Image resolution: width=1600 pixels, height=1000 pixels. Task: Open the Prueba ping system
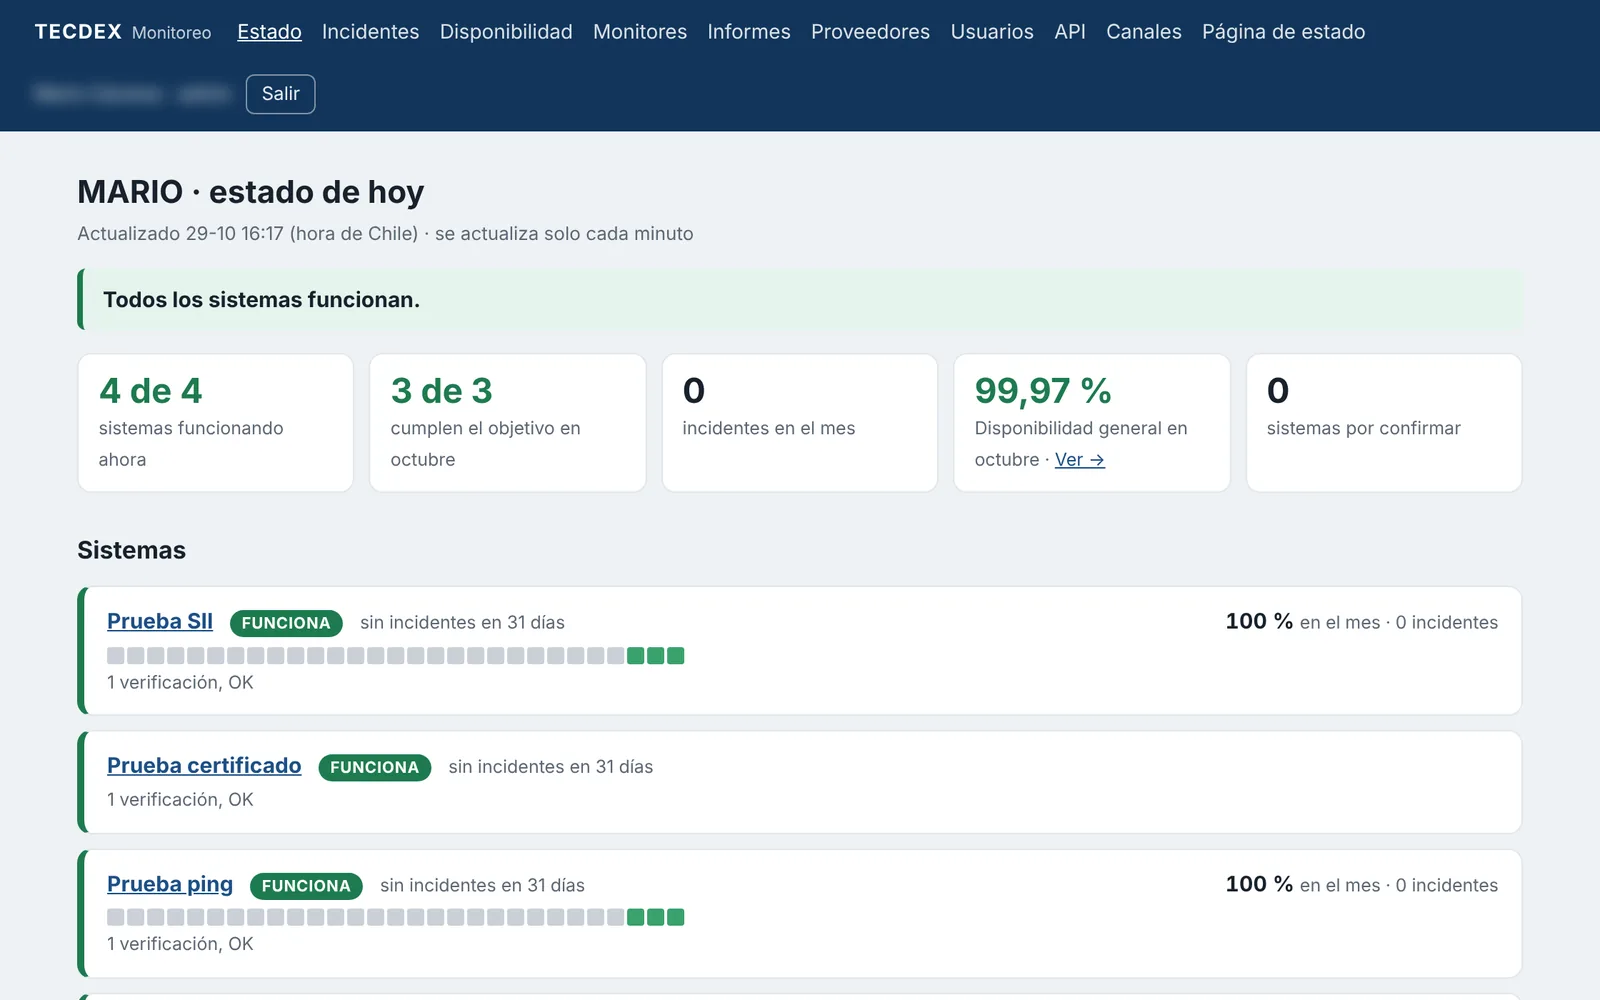(170, 884)
